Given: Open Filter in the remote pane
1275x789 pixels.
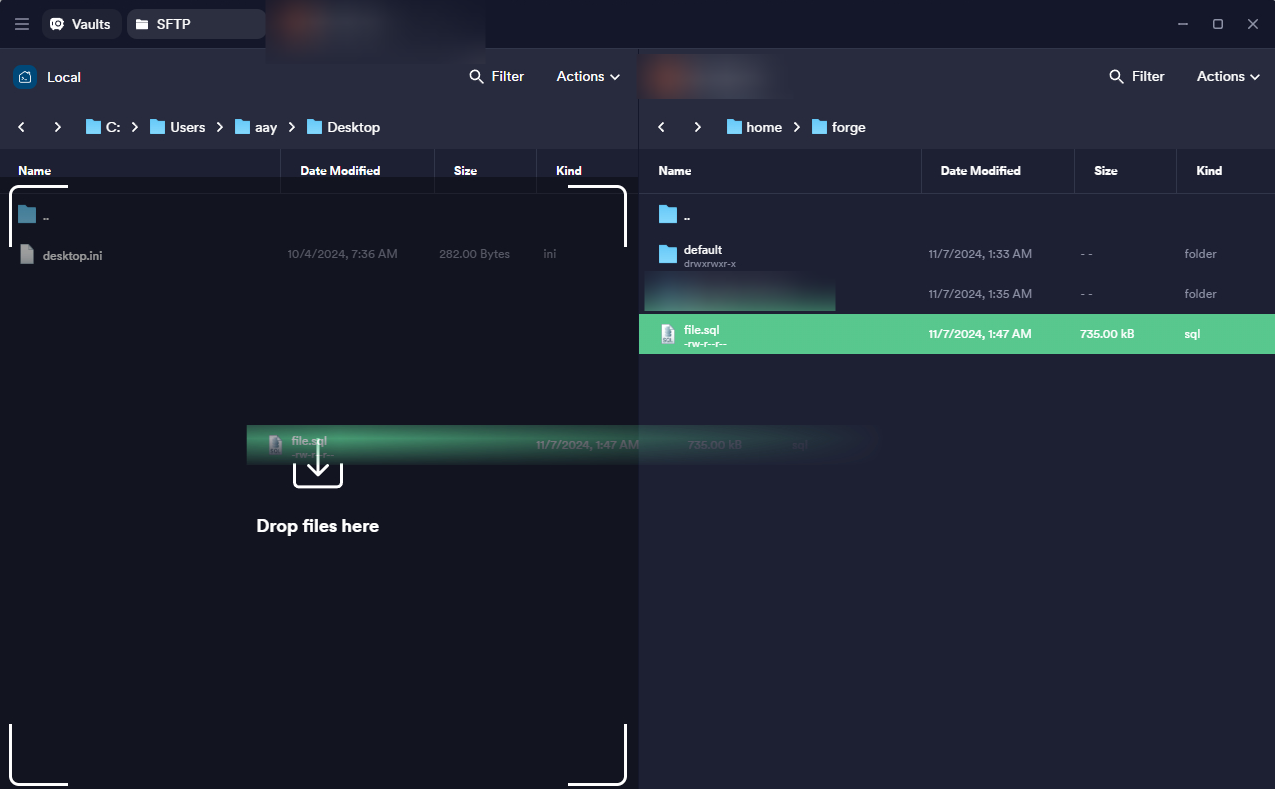Looking at the screenshot, I should (x=1137, y=77).
